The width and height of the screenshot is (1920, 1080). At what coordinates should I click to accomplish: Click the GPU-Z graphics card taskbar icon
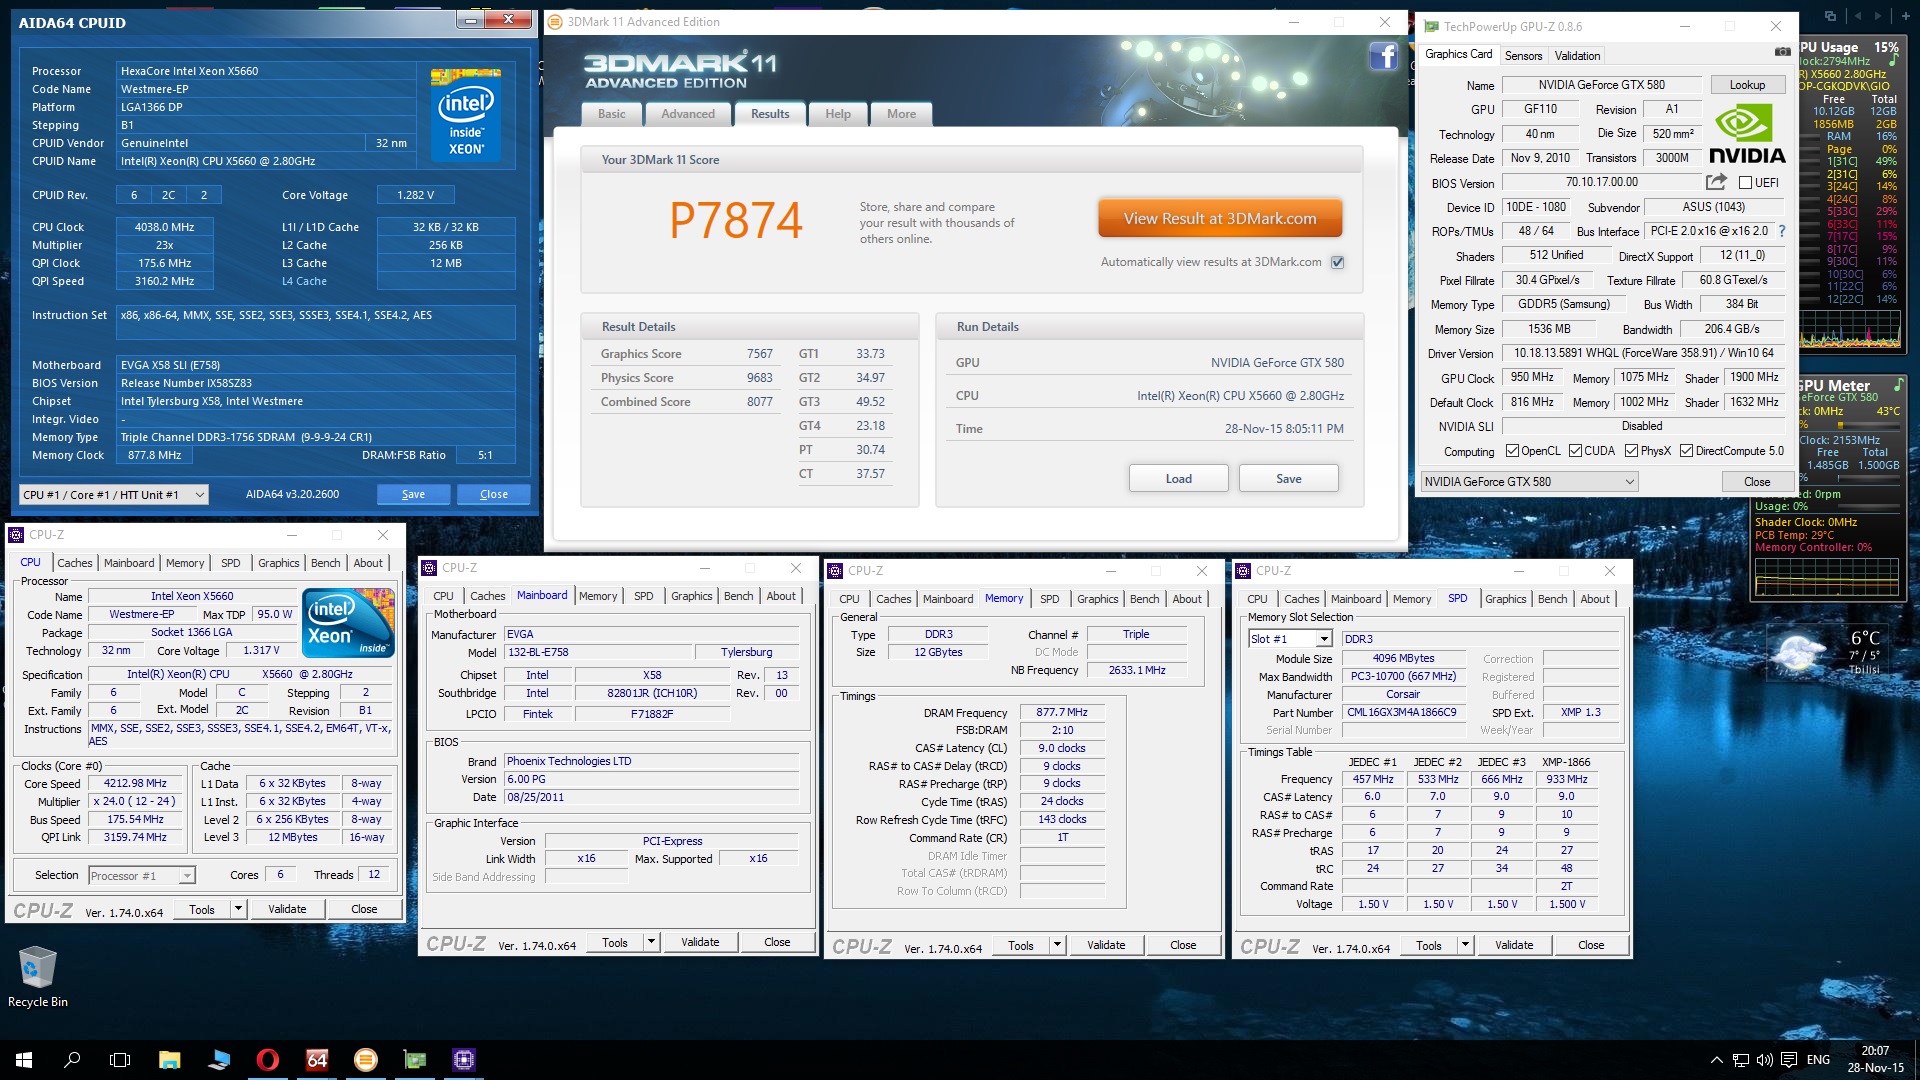coord(414,1059)
